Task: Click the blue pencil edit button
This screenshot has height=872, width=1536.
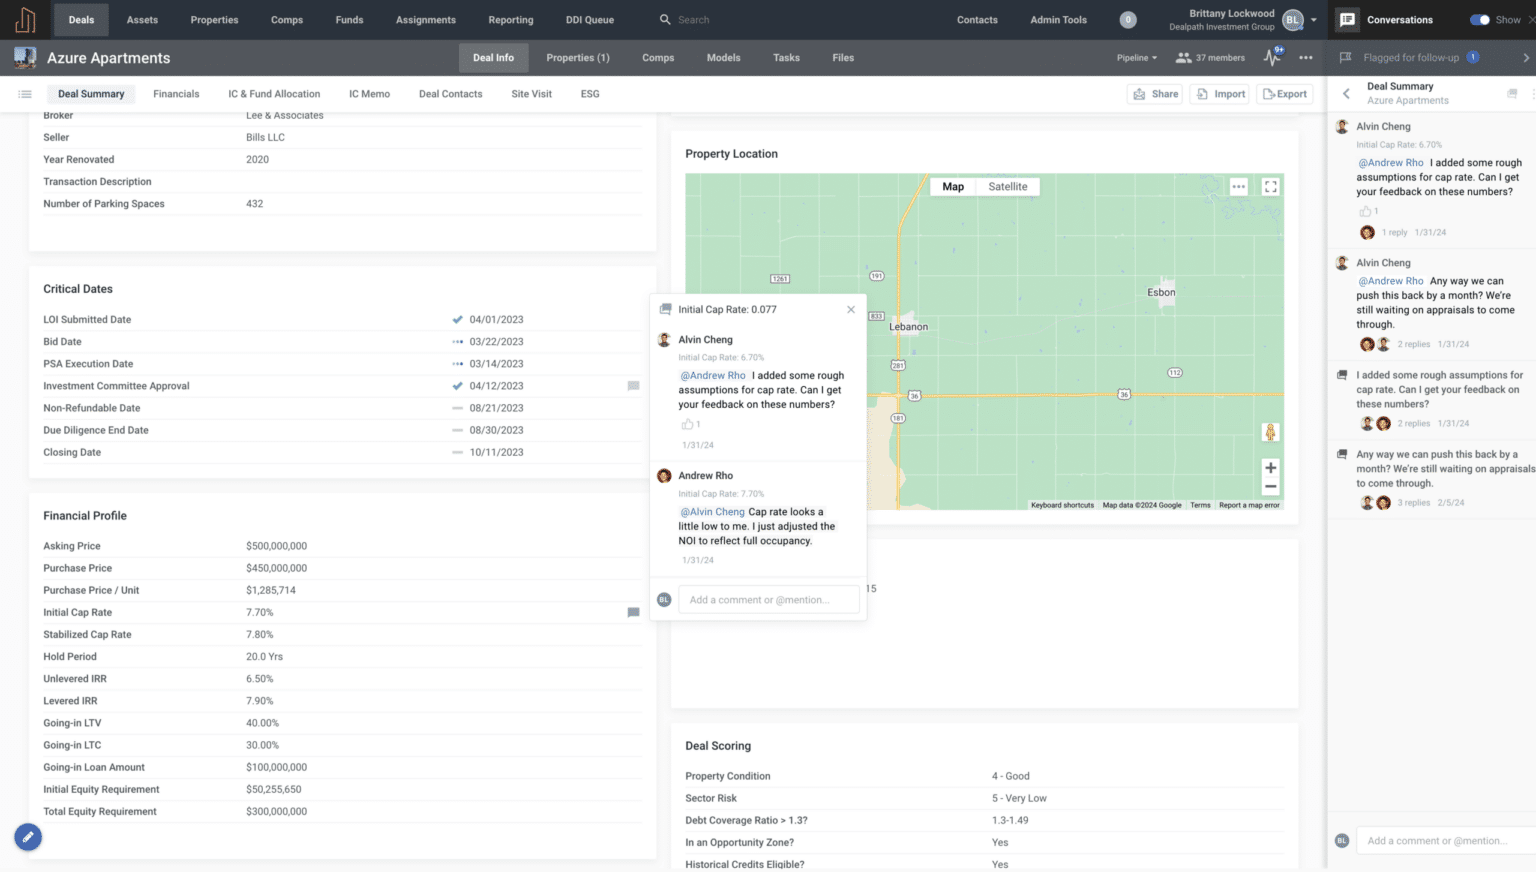Action: [28, 837]
